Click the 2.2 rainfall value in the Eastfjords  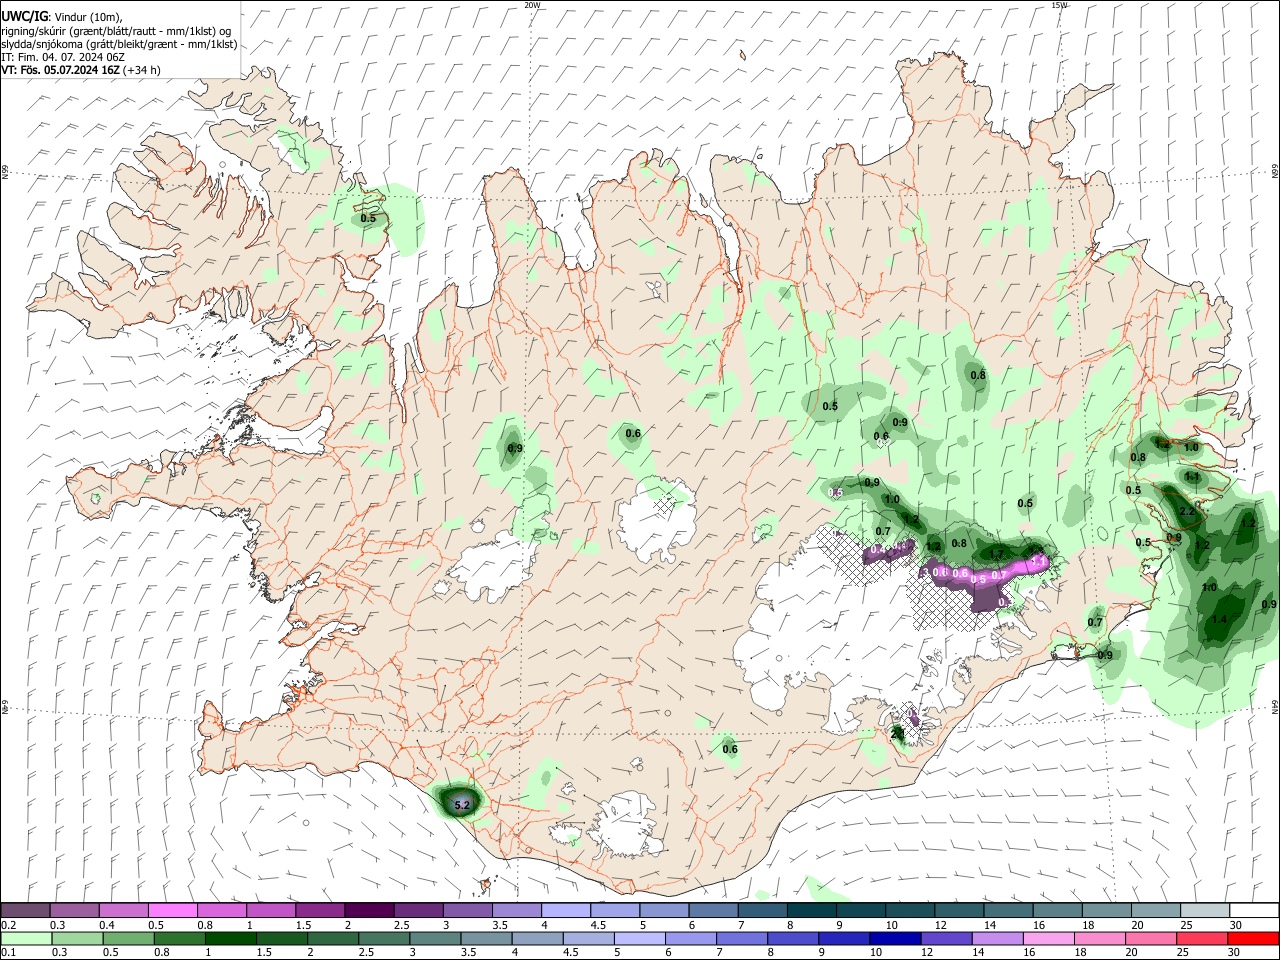click(1187, 511)
